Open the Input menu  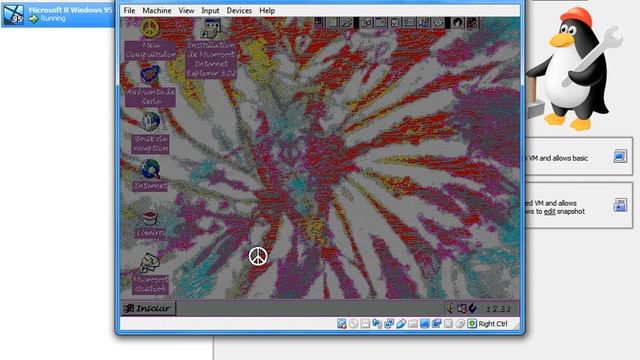pyautogui.click(x=210, y=11)
